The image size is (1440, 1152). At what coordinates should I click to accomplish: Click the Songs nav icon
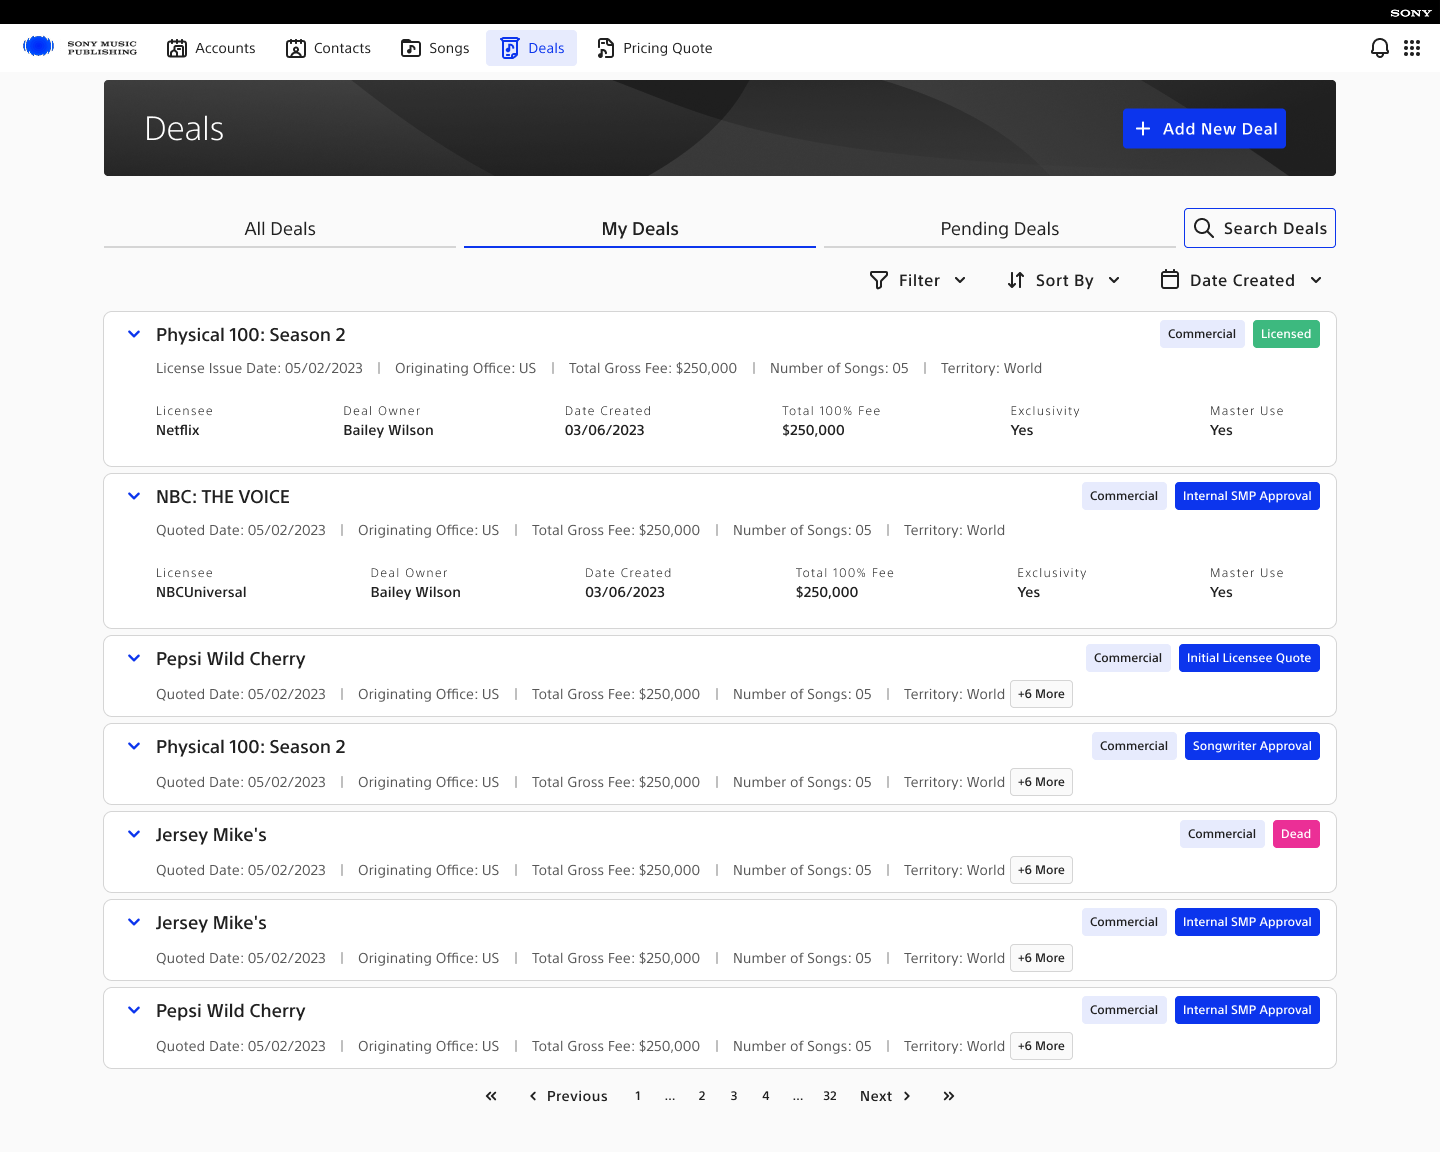[x=411, y=48]
